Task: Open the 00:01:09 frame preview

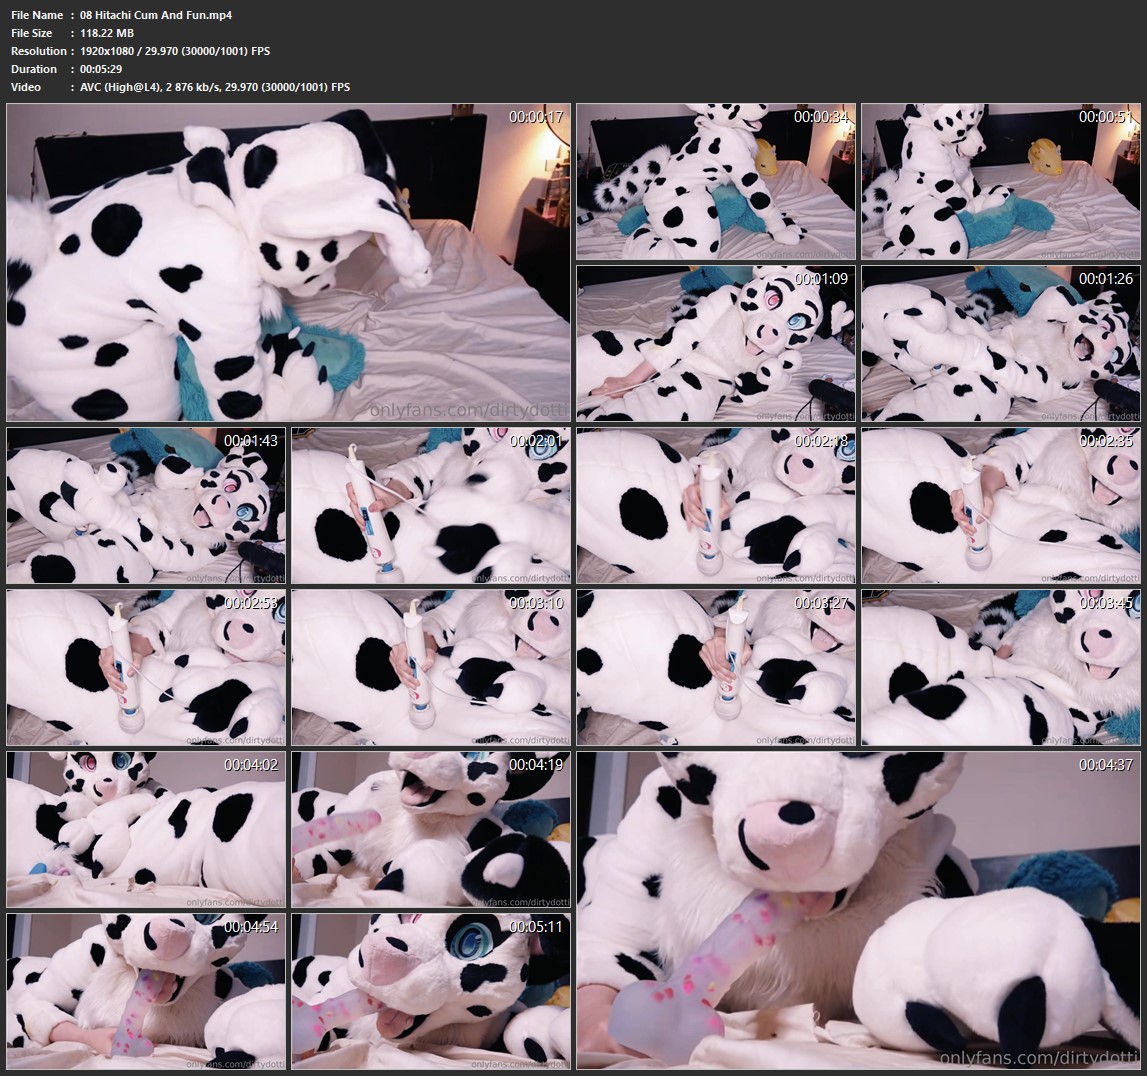Action: tap(715, 344)
